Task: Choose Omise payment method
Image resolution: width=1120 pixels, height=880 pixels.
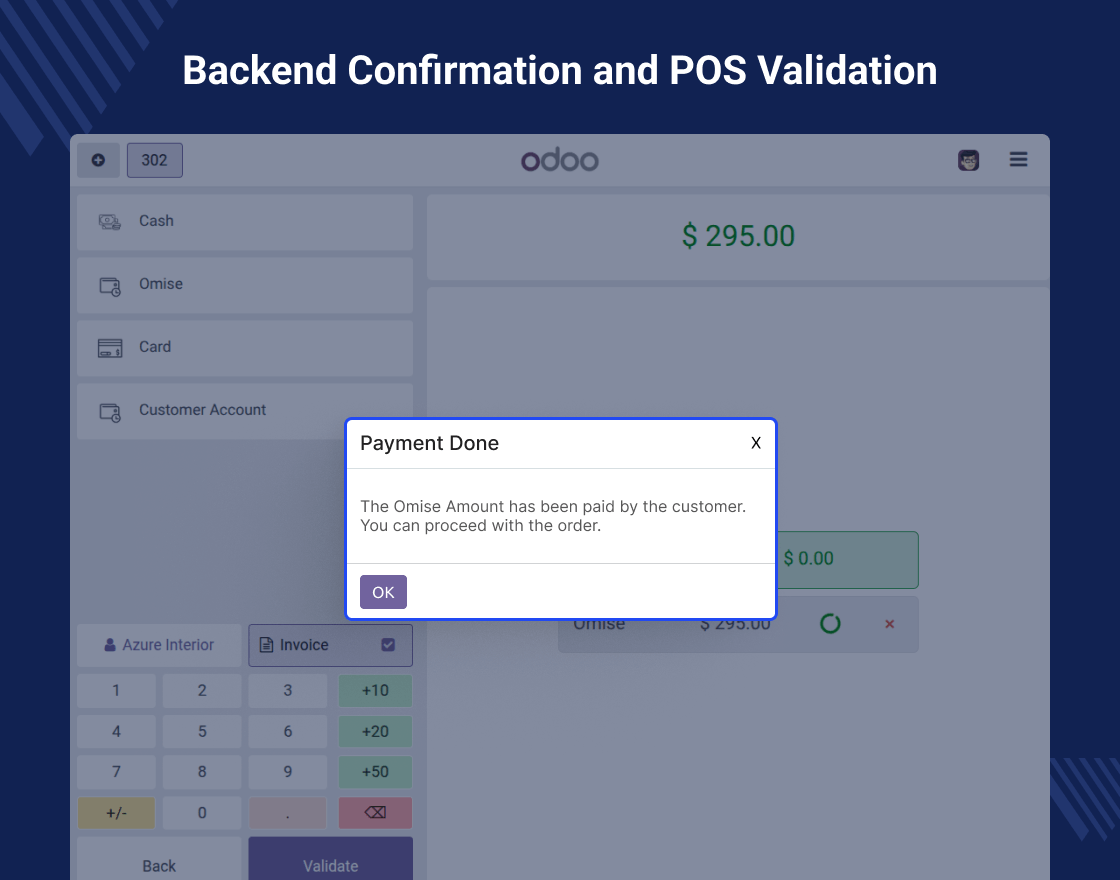Action: (244, 284)
